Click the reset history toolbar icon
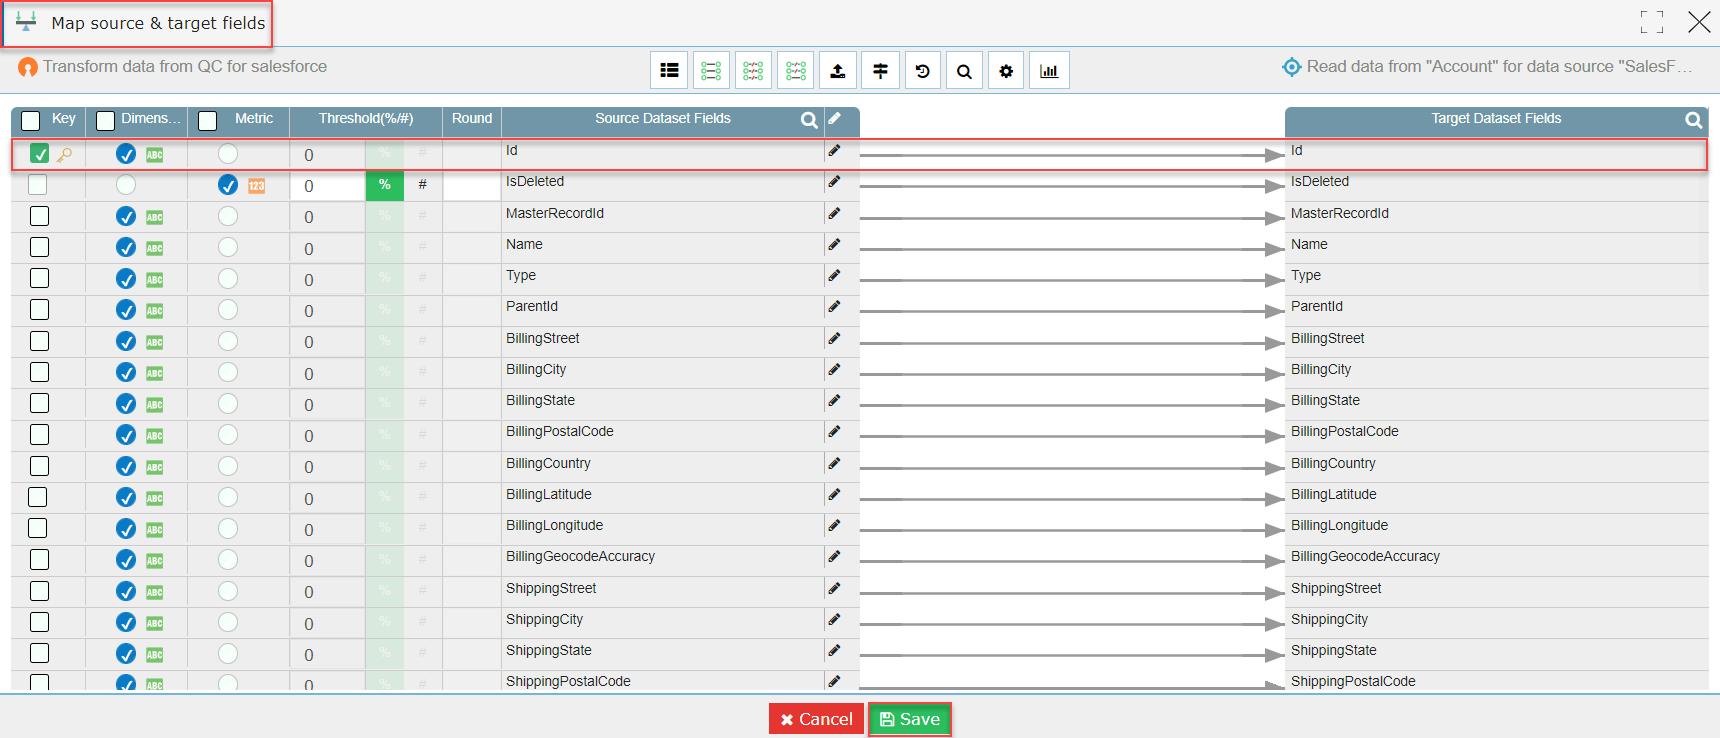This screenshot has height=738, width=1720. 922,71
